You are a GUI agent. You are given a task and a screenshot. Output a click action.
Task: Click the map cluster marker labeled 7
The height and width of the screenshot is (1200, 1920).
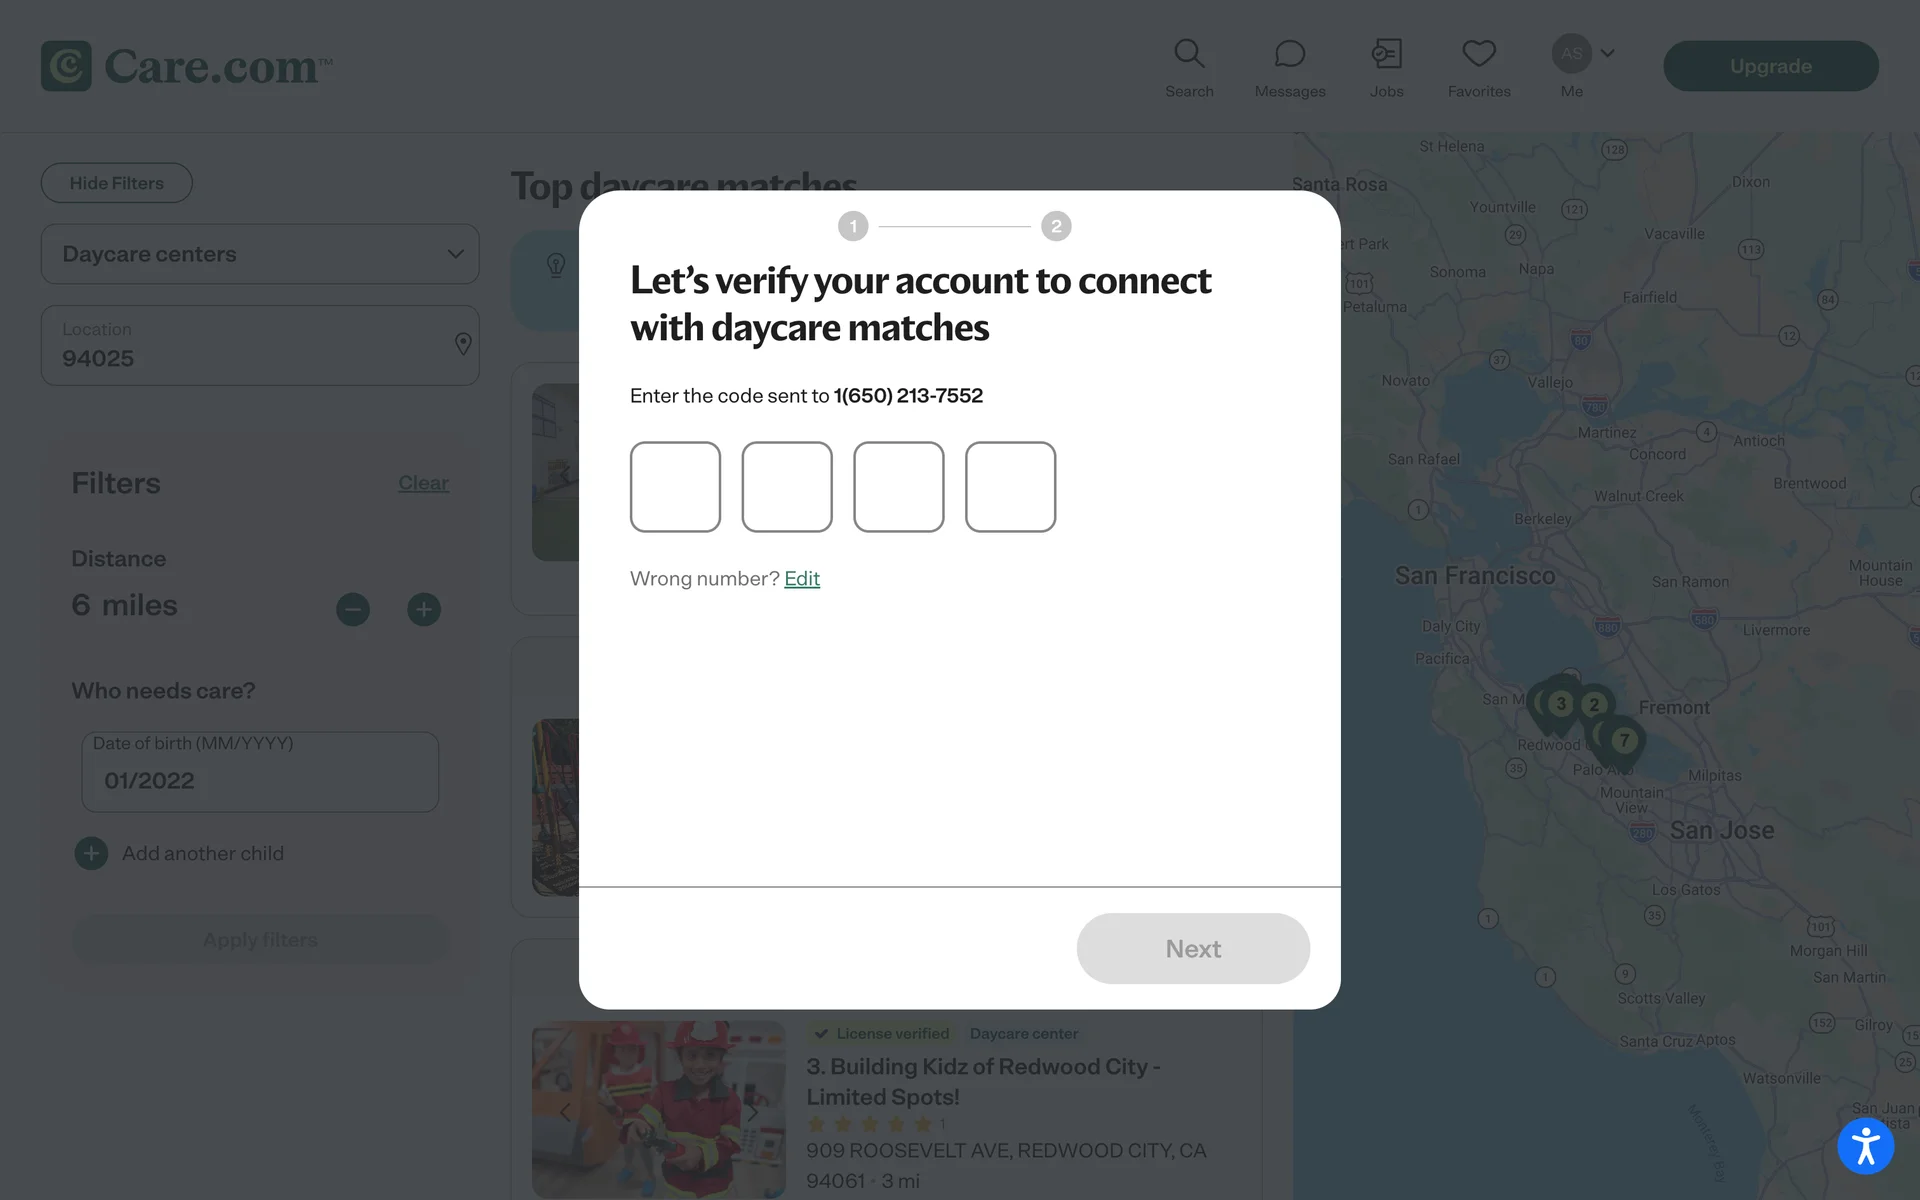(1624, 742)
